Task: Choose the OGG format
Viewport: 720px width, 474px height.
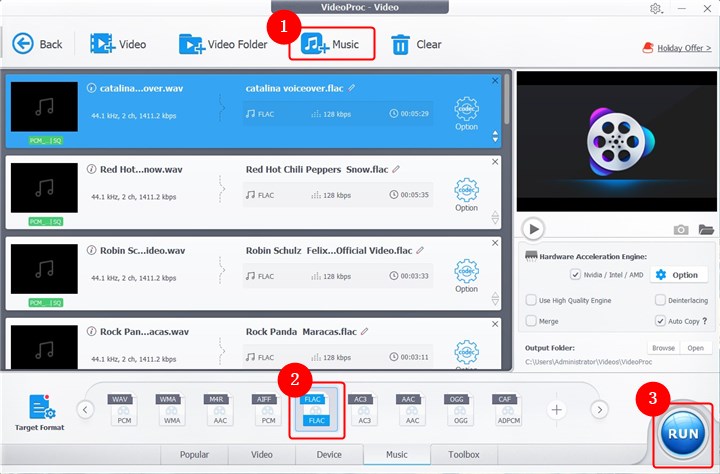Action: pos(460,409)
